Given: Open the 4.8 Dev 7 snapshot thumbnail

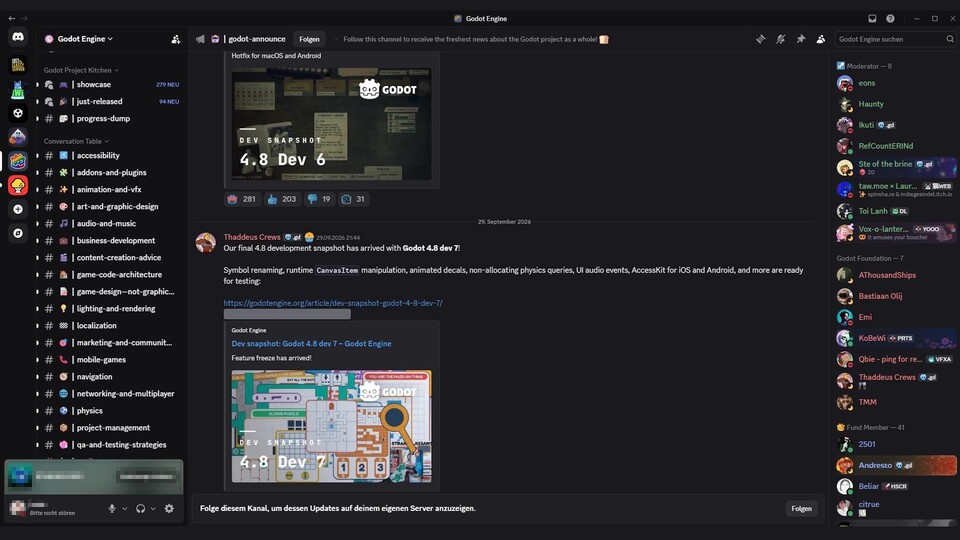Looking at the screenshot, I should [331, 426].
